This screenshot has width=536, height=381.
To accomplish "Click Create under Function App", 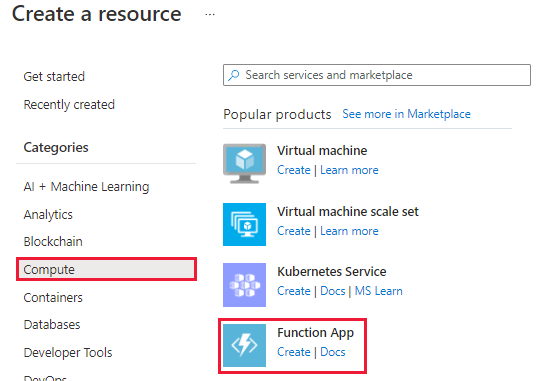I will click(294, 352).
